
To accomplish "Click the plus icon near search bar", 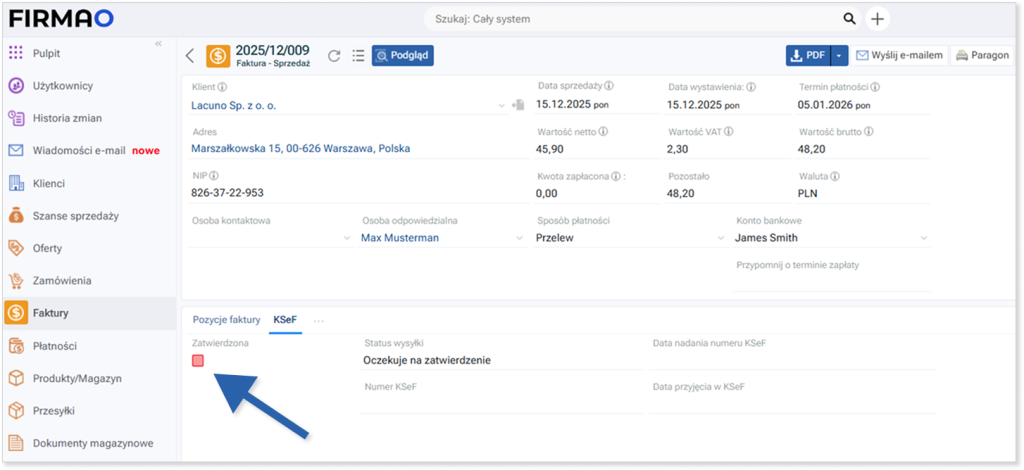I will 877,19.
